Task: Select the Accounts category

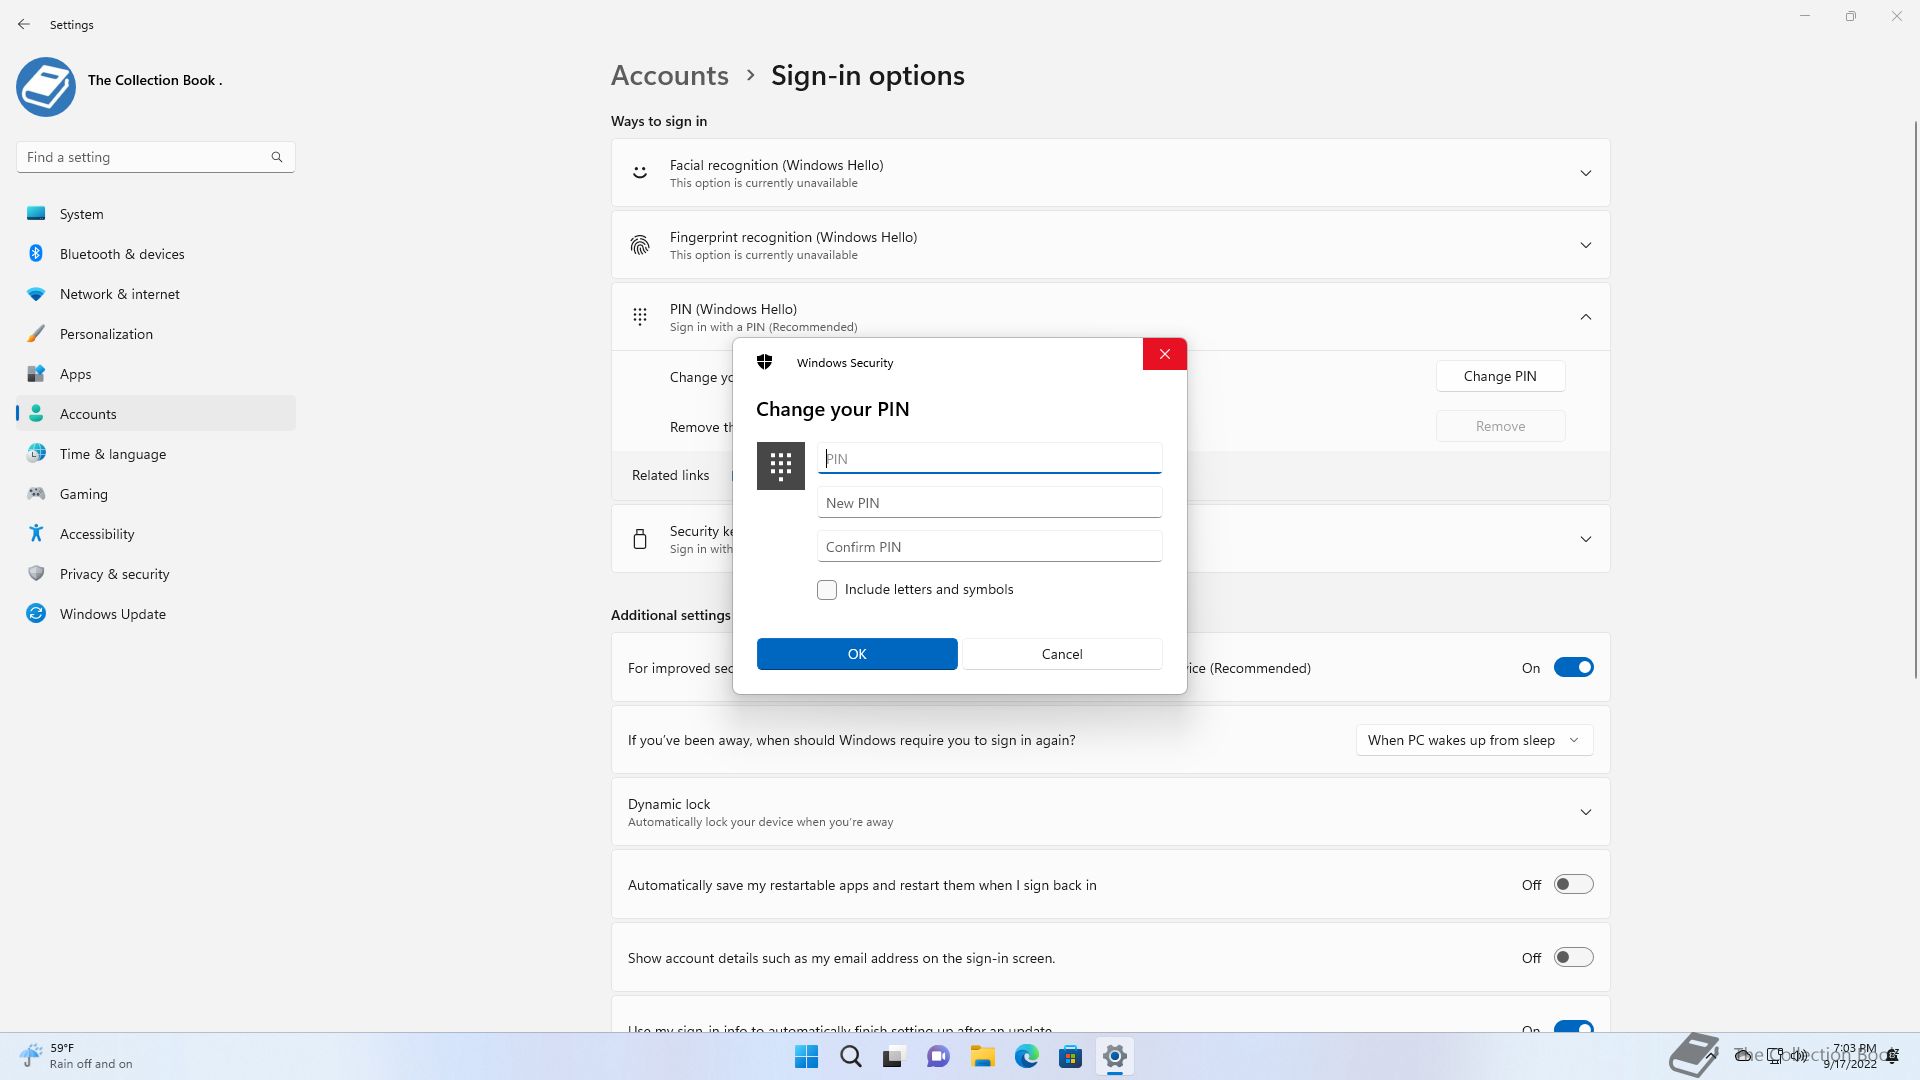Action: tap(156, 414)
